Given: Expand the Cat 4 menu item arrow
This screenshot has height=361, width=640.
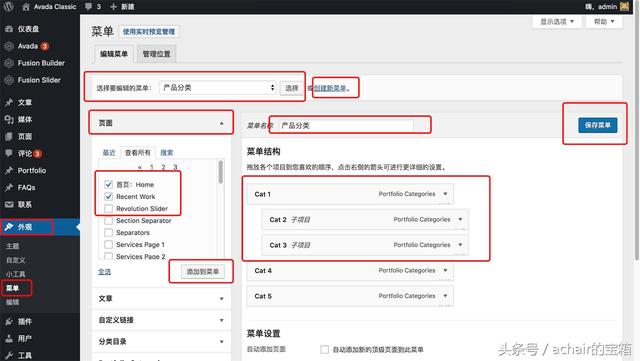Looking at the screenshot, I should [445, 270].
